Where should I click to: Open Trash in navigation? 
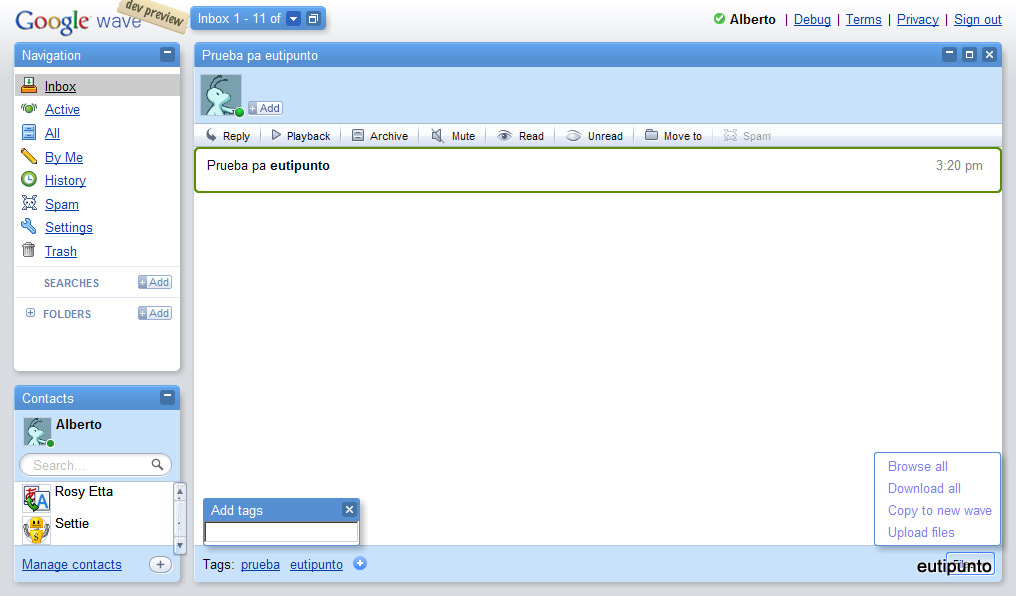[61, 251]
